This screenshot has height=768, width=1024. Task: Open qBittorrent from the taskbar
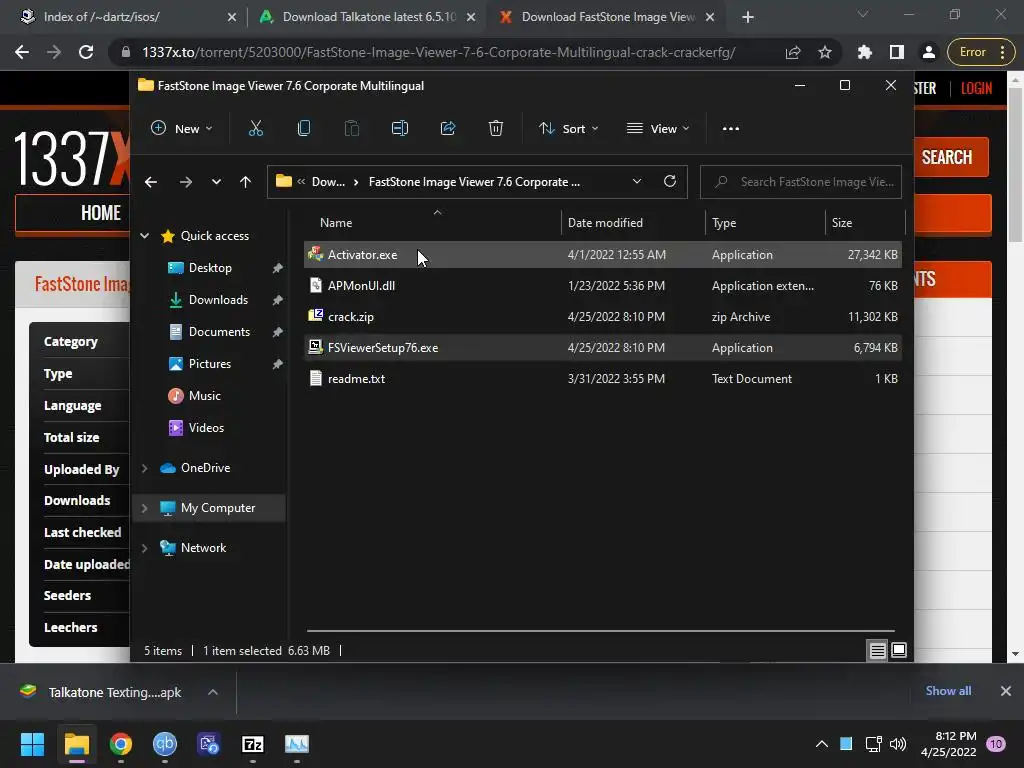tap(165, 744)
